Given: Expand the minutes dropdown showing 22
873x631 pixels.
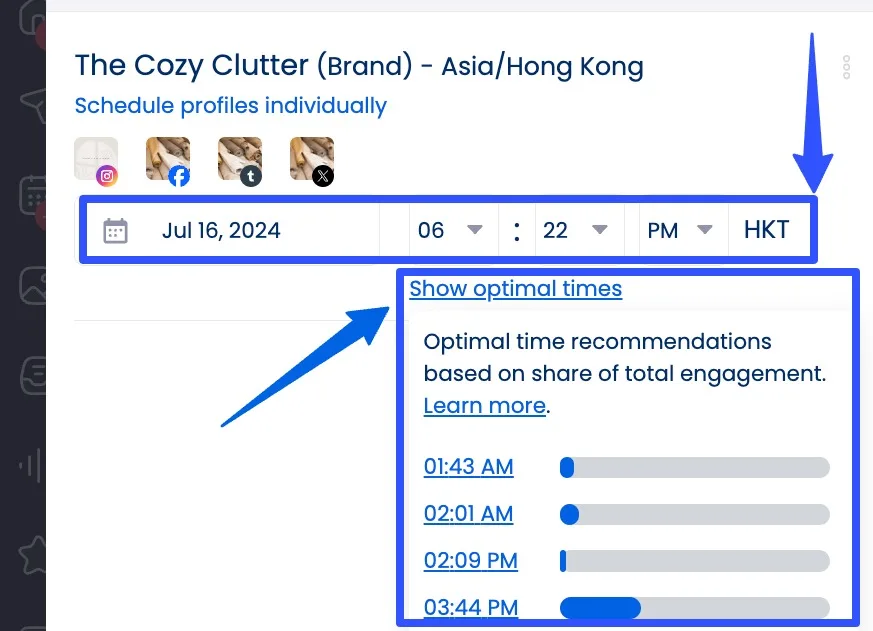Looking at the screenshot, I should point(574,231).
